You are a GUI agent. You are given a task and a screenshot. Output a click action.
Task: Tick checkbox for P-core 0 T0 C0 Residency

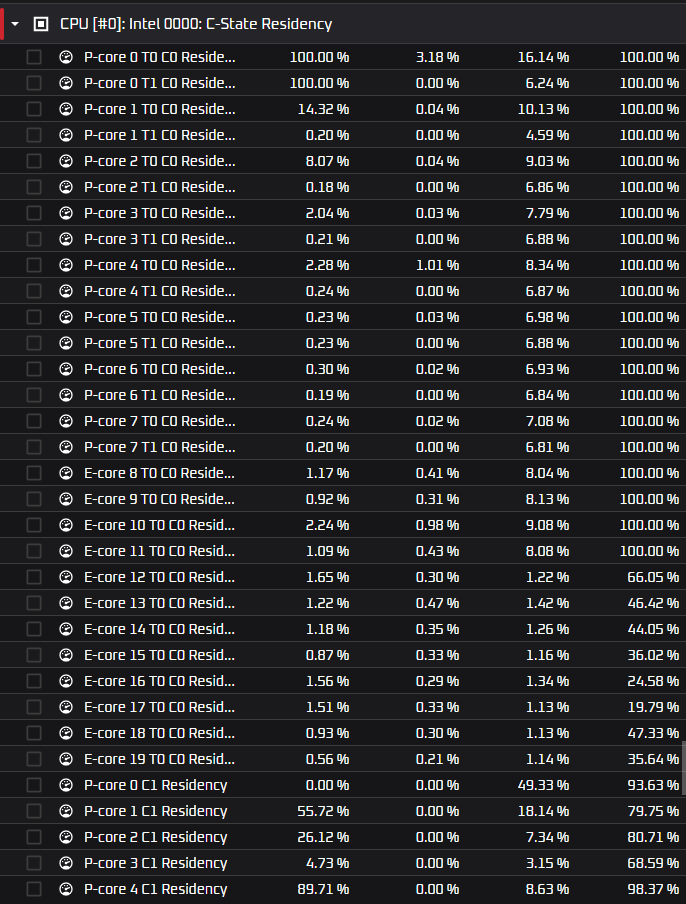pyautogui.click(x=34, y=57)
